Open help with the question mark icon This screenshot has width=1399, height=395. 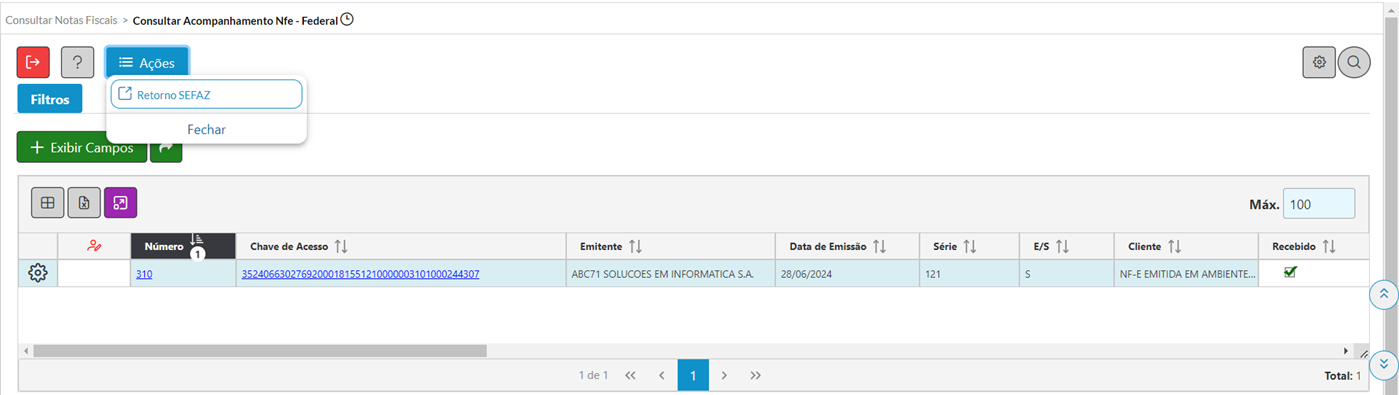[x=78, y=62]
